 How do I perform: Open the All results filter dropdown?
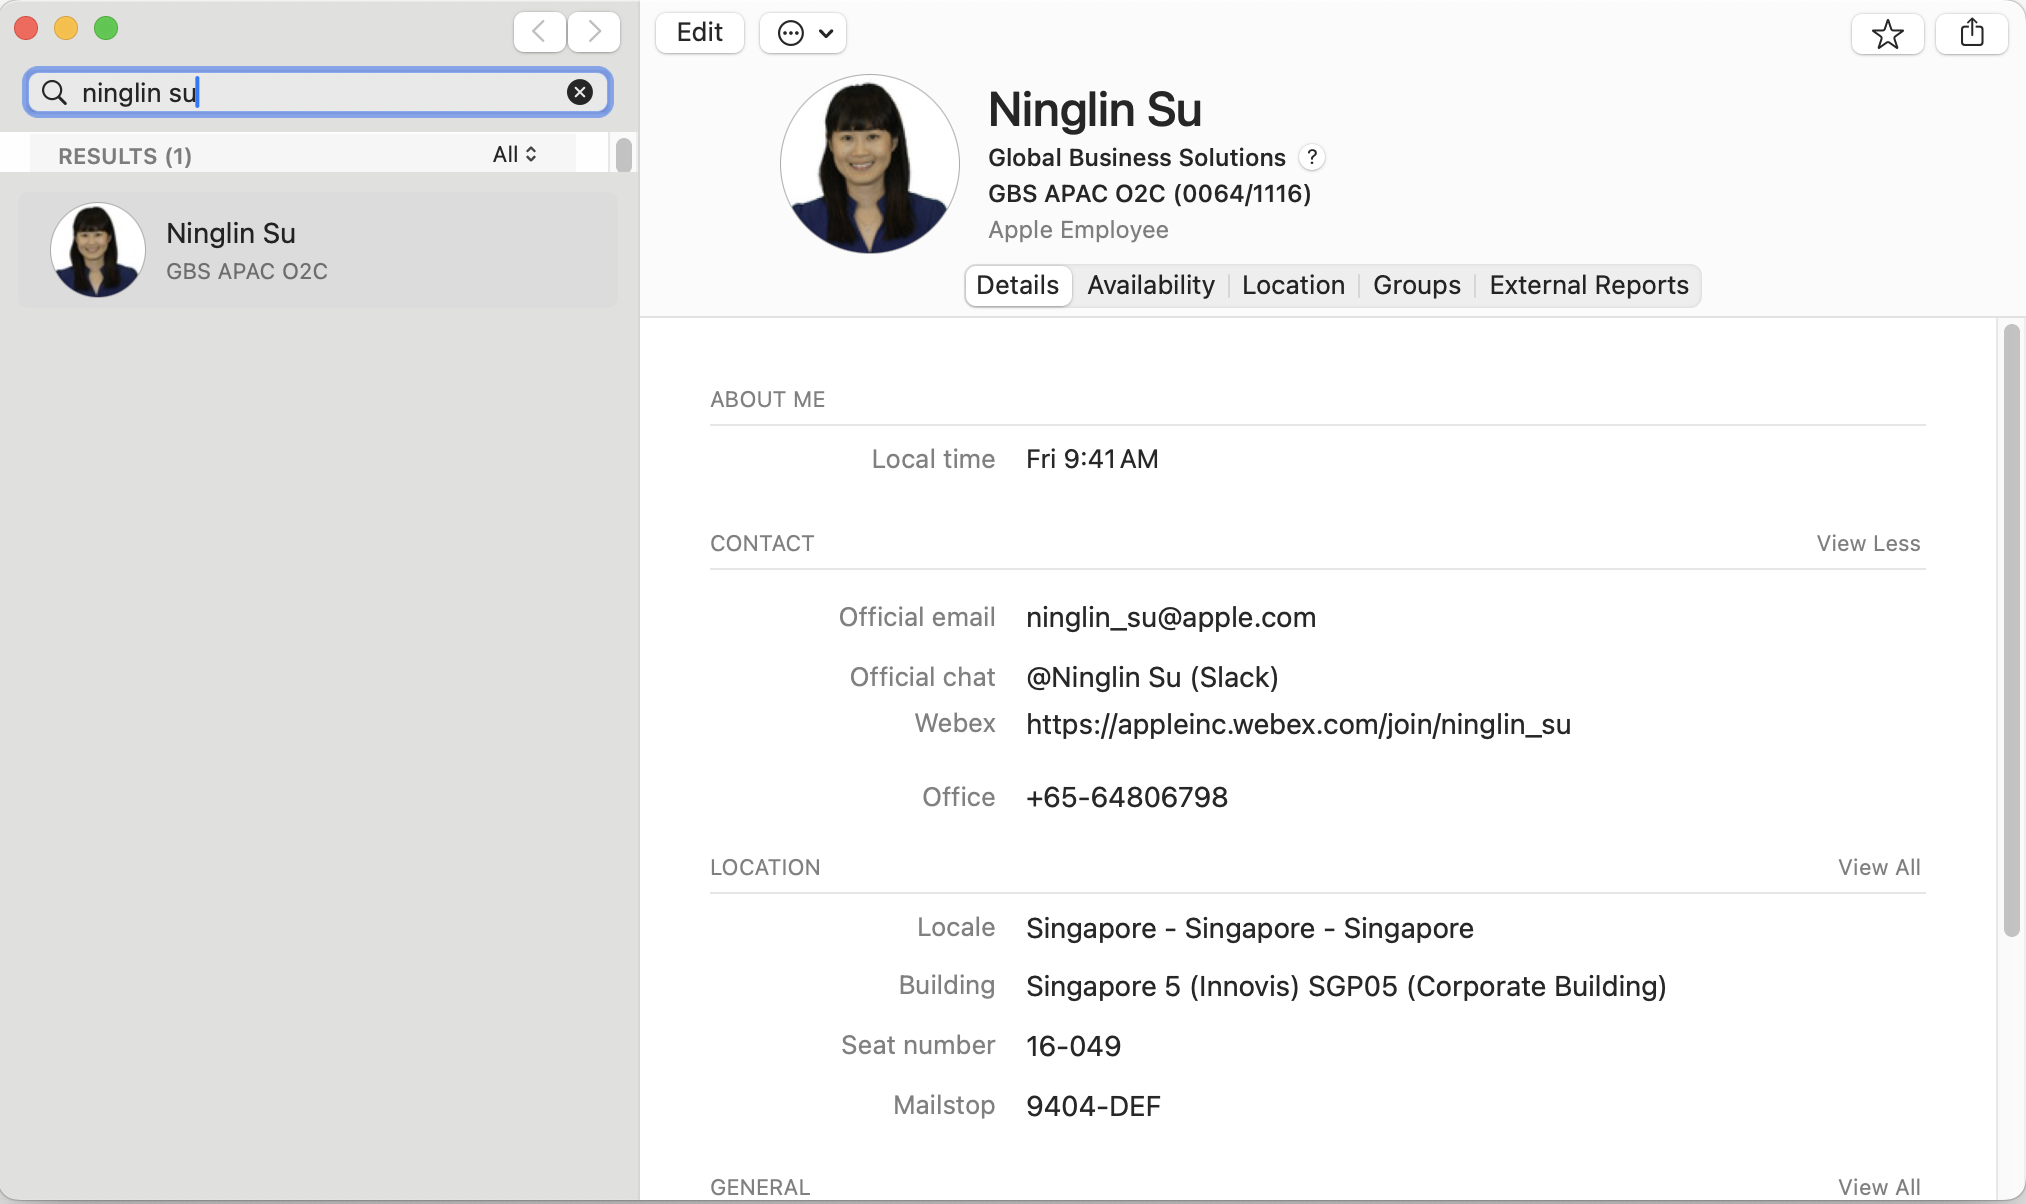[515, 154]
